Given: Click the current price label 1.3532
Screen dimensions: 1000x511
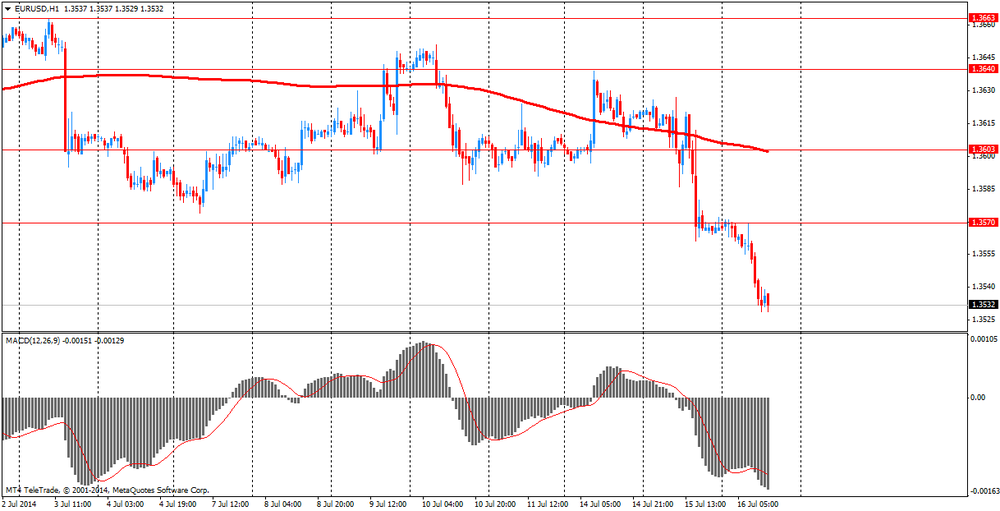Looking at the screenshot, I should [982, 305].
